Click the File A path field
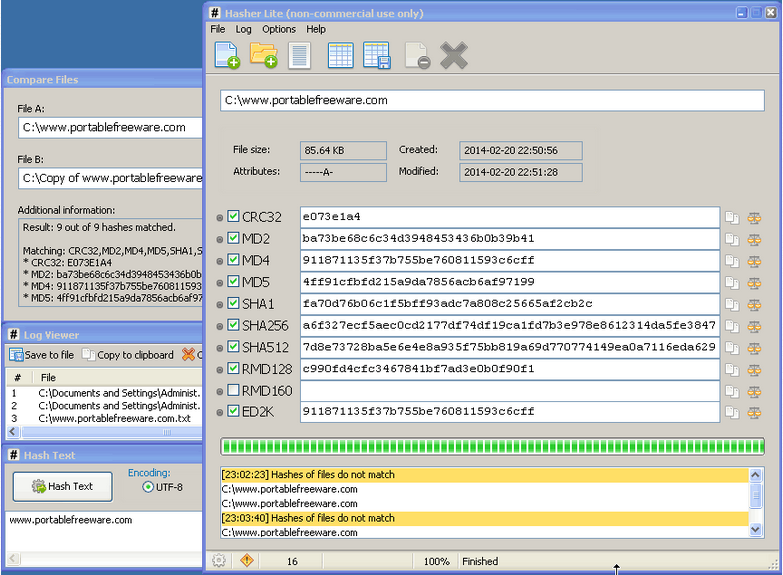 click(110, 128)
